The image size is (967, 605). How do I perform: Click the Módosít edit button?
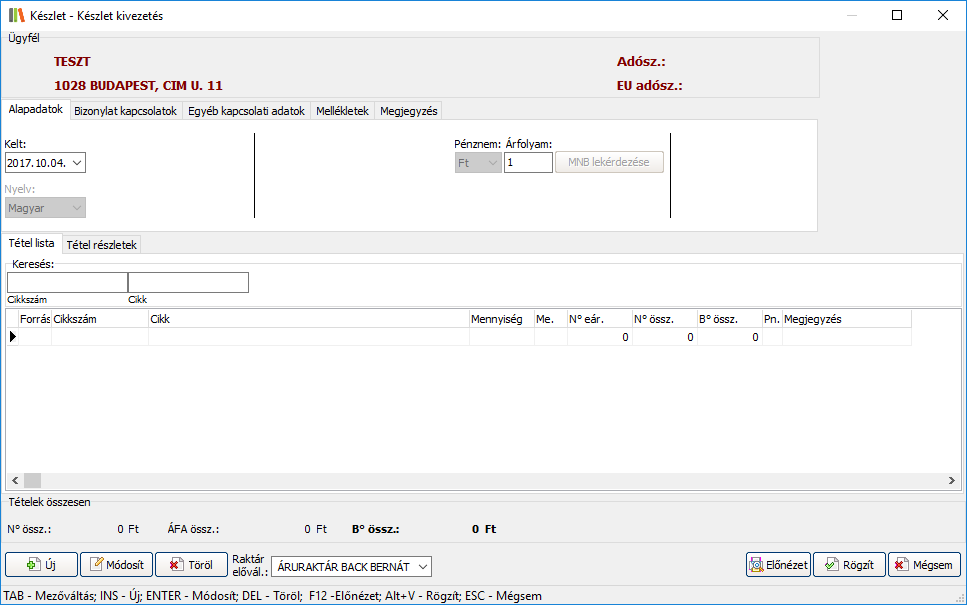[x=116, y=565]
